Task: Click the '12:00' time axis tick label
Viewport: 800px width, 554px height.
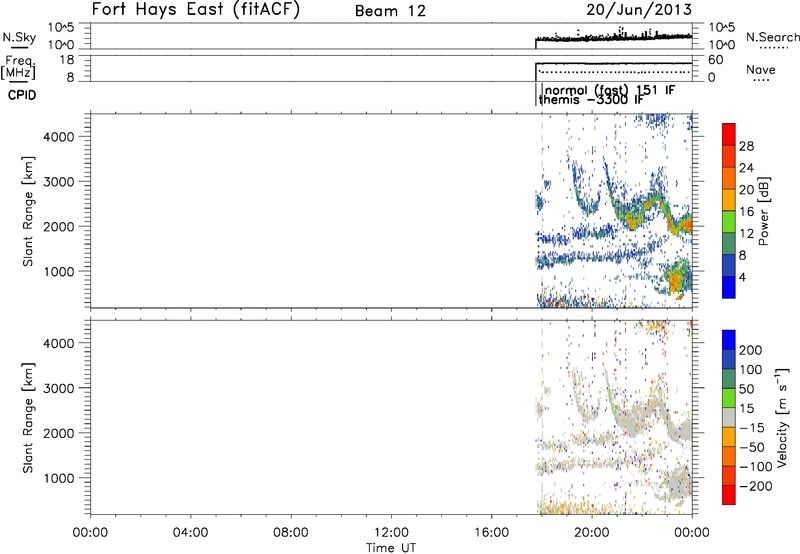Action: click(391, 533)
